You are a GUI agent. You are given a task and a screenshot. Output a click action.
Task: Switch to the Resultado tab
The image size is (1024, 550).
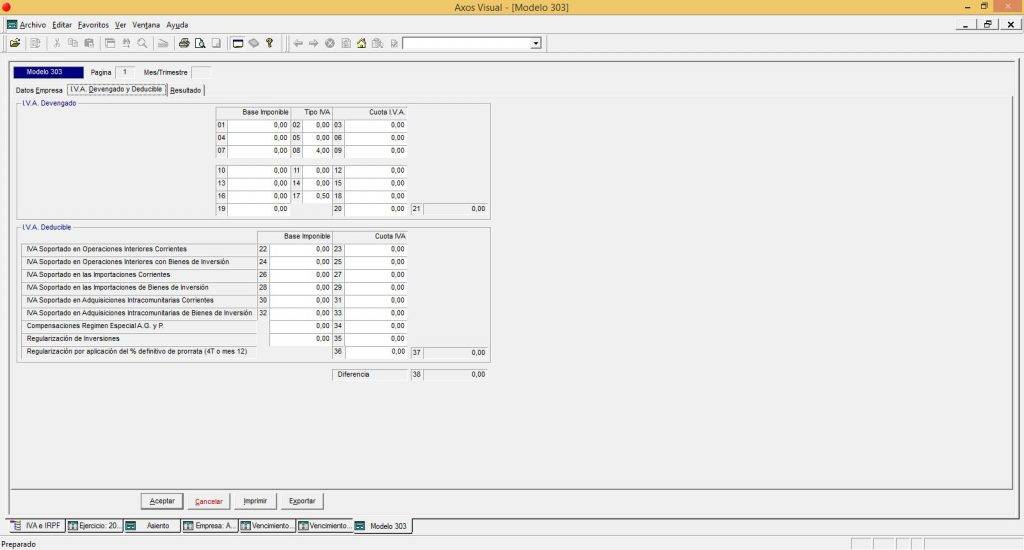click(185, 90)
